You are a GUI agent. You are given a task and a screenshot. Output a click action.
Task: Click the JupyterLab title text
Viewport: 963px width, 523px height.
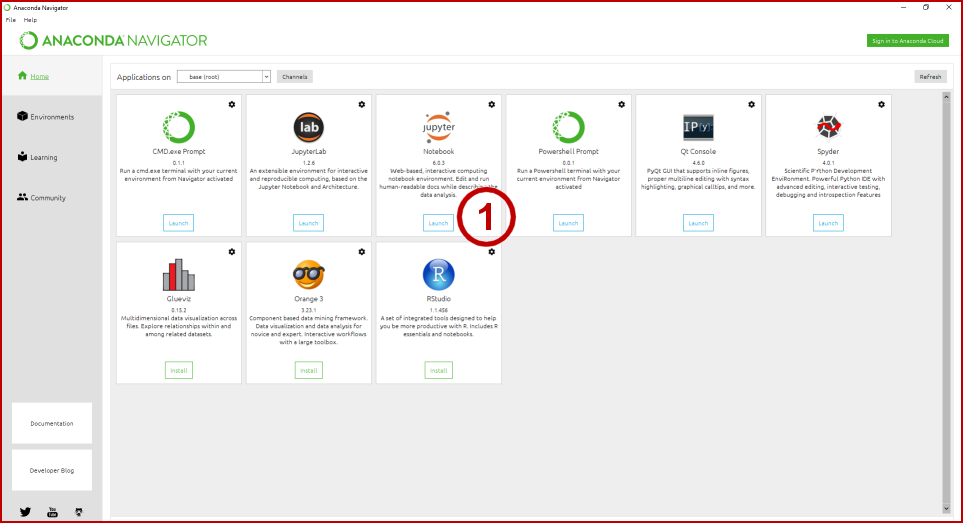coord(308,151)
